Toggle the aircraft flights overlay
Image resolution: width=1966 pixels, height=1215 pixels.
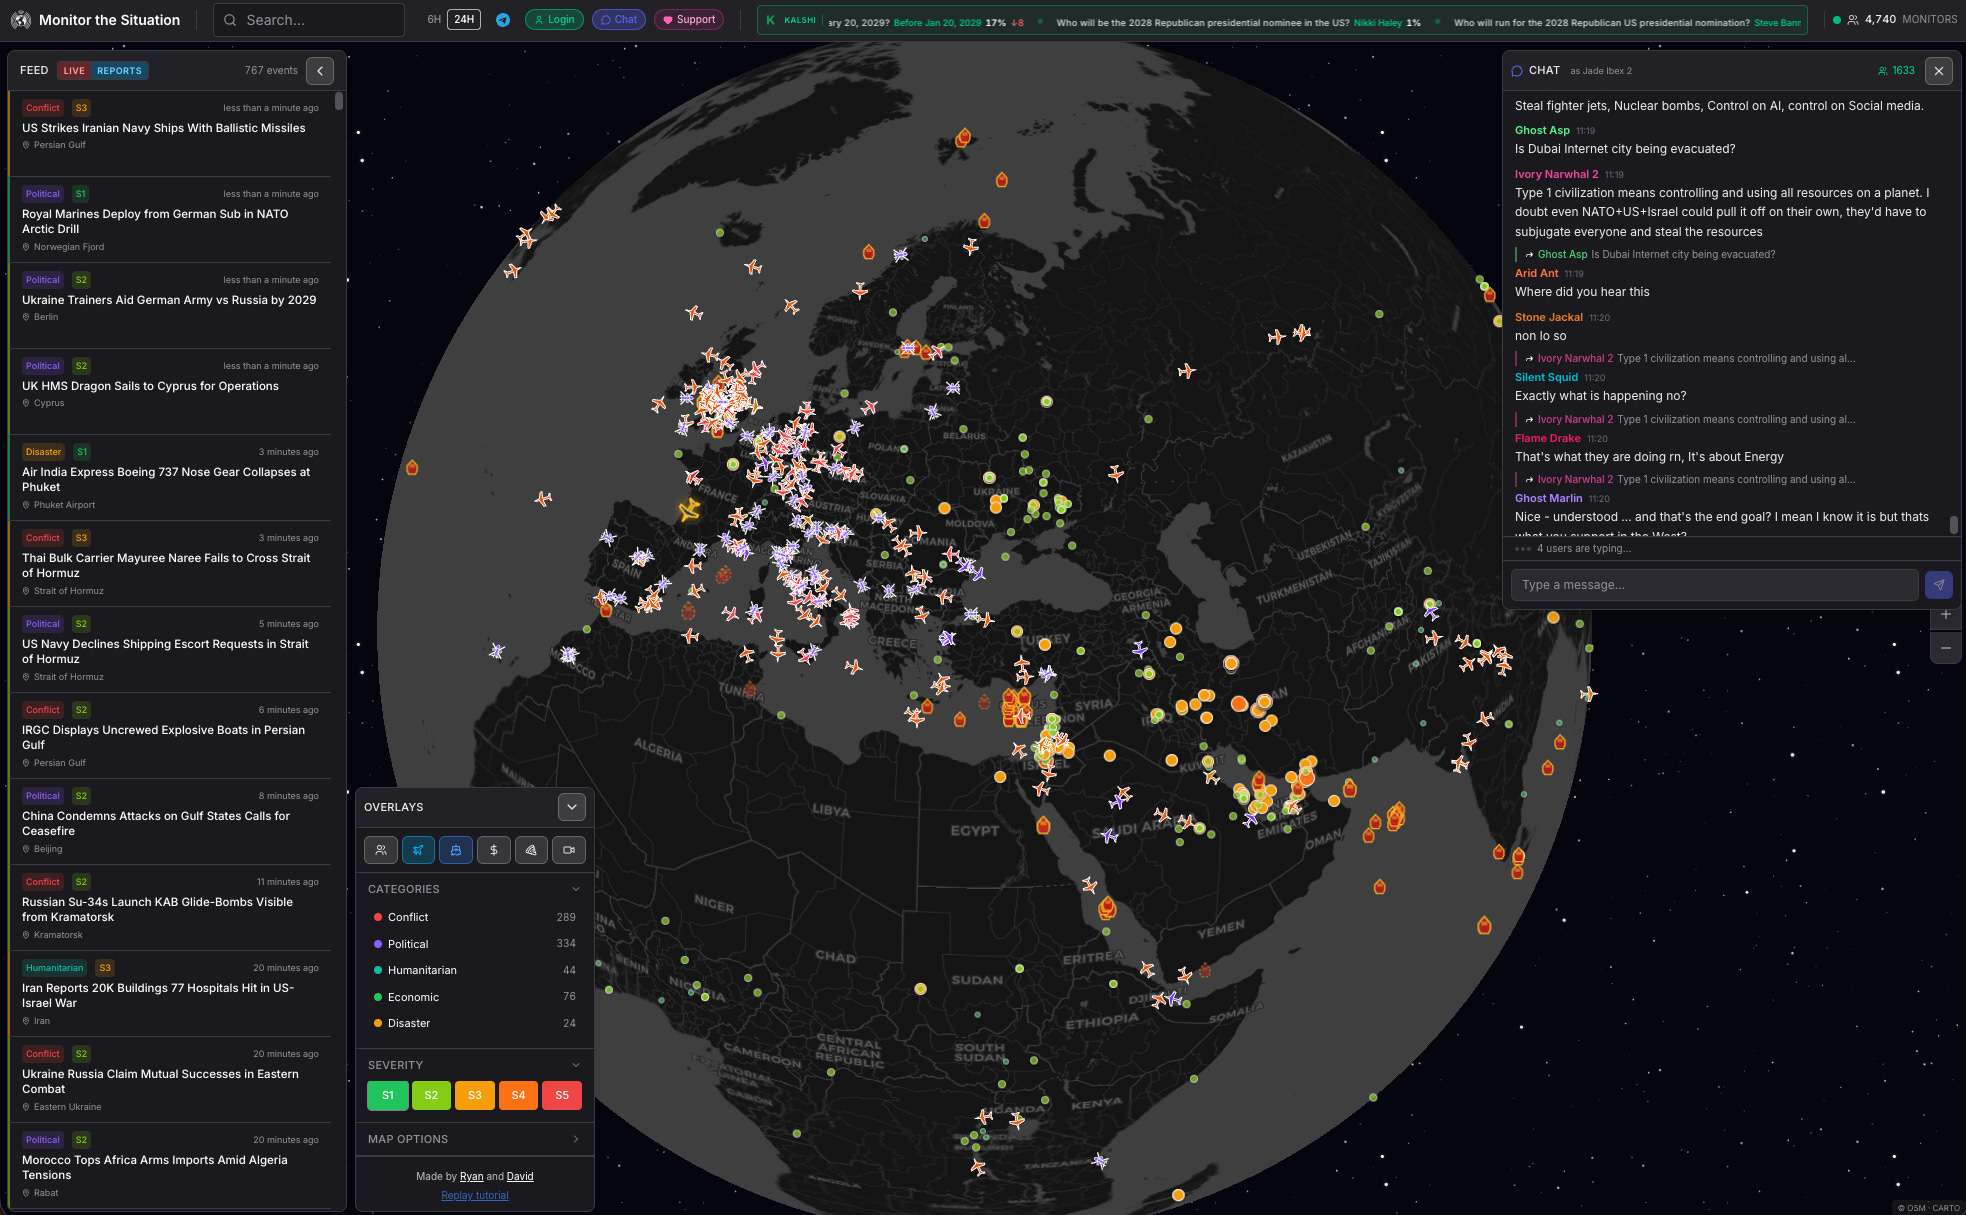point(418,850)
